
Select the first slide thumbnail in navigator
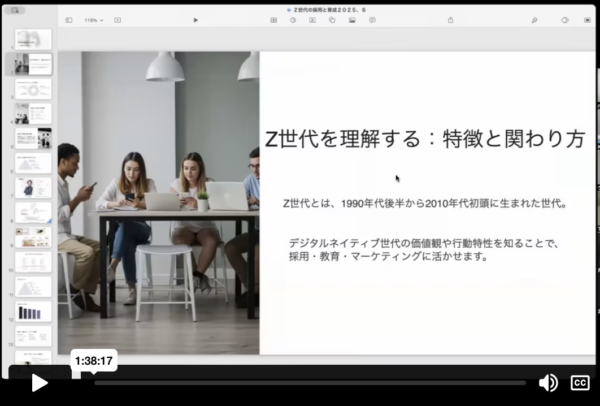33,39
